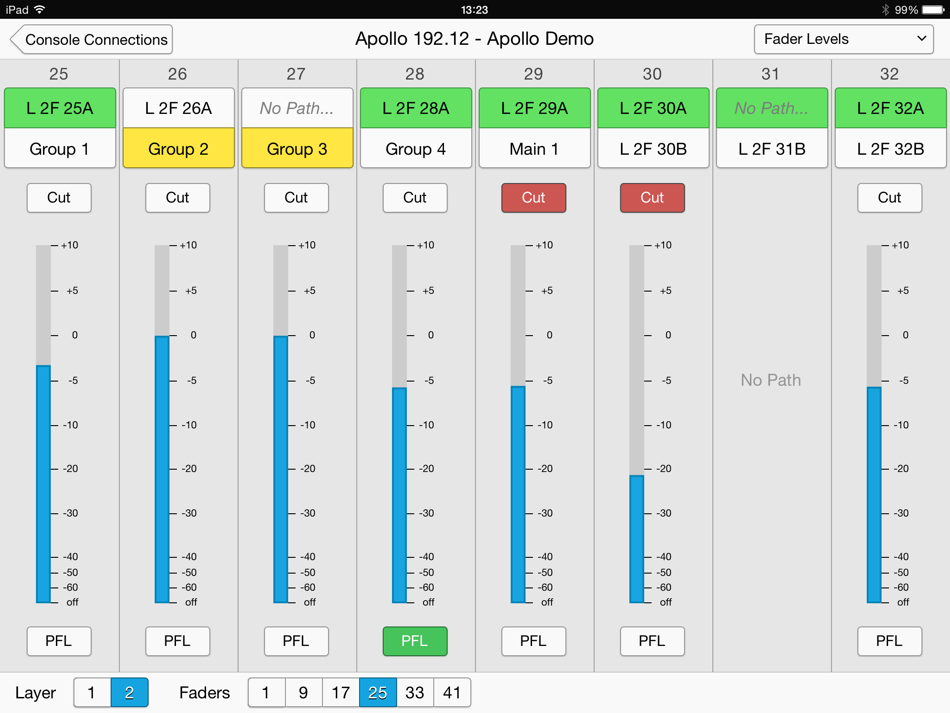The image size is (950, 713).
Task: Select the L 2F 30B path
Action: 653,148
